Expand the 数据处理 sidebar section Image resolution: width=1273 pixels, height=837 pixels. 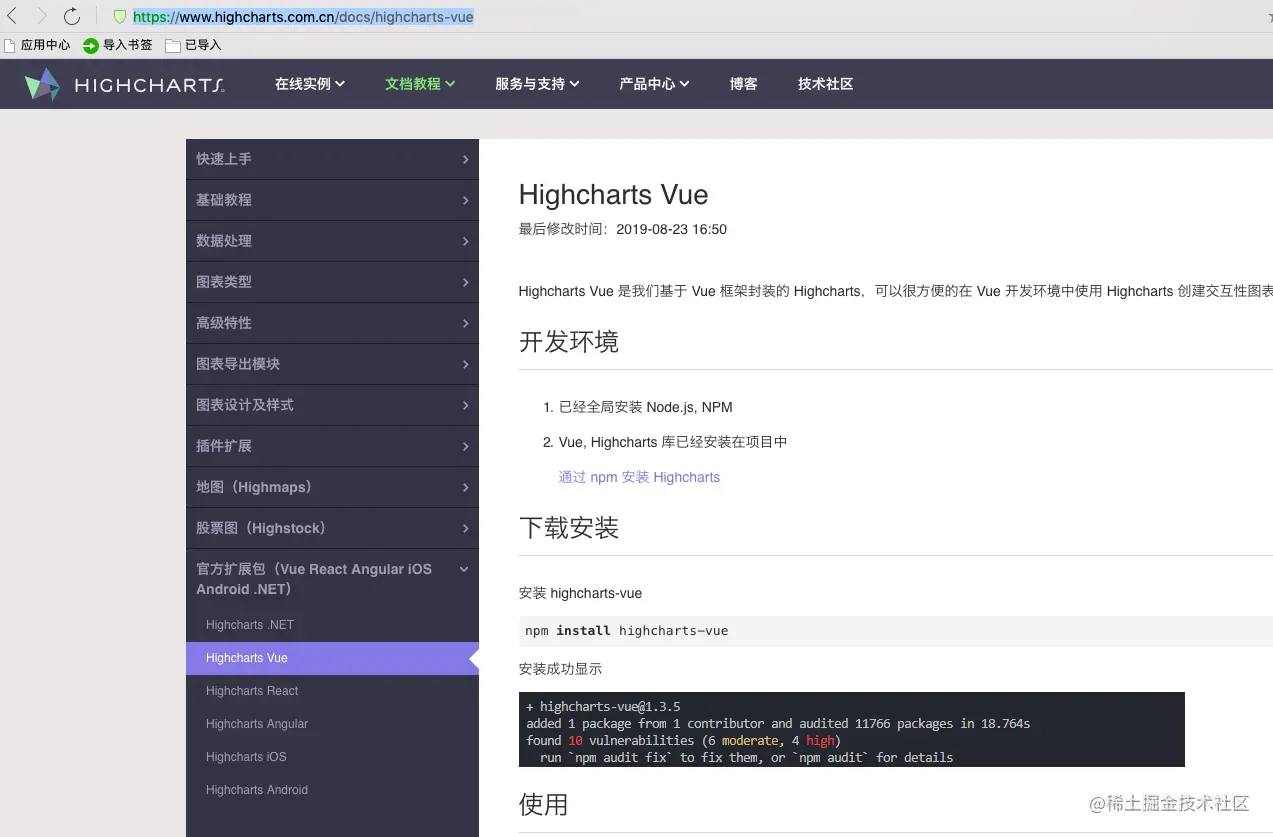[332, 241]
